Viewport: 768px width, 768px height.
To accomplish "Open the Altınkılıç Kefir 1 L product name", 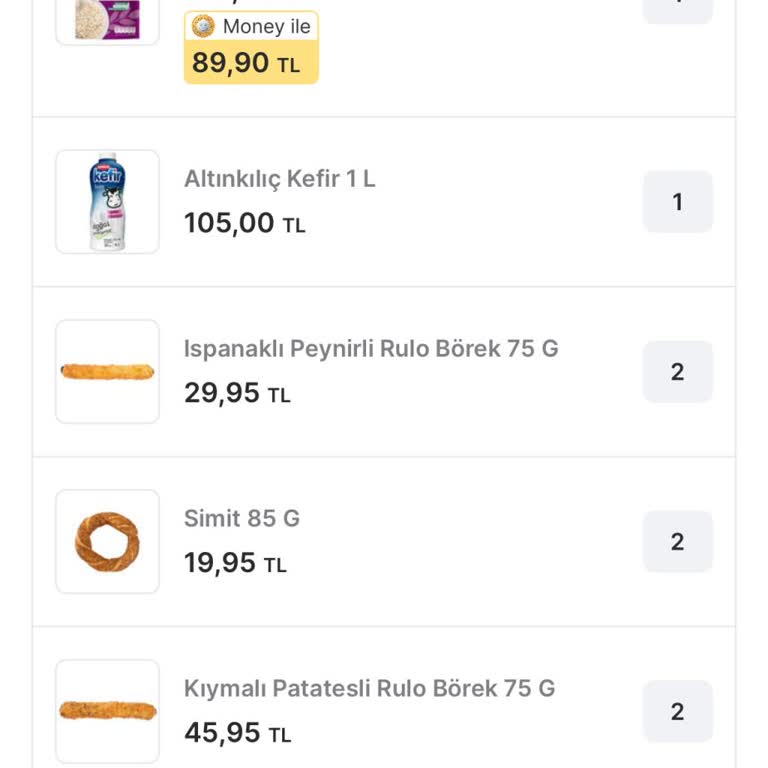I will point(280,179).
